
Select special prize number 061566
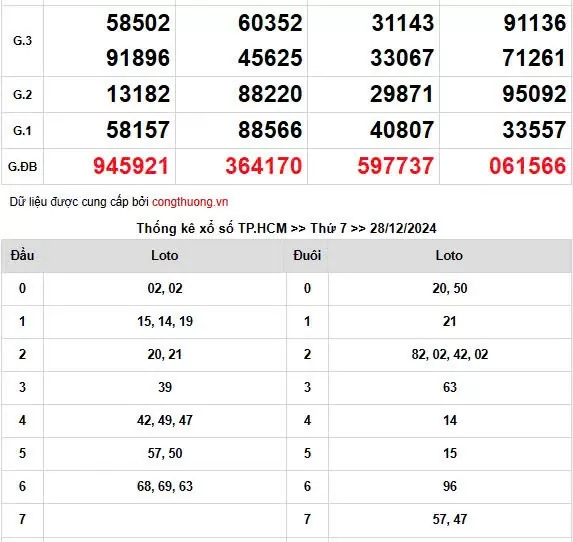tap(528, 166)
